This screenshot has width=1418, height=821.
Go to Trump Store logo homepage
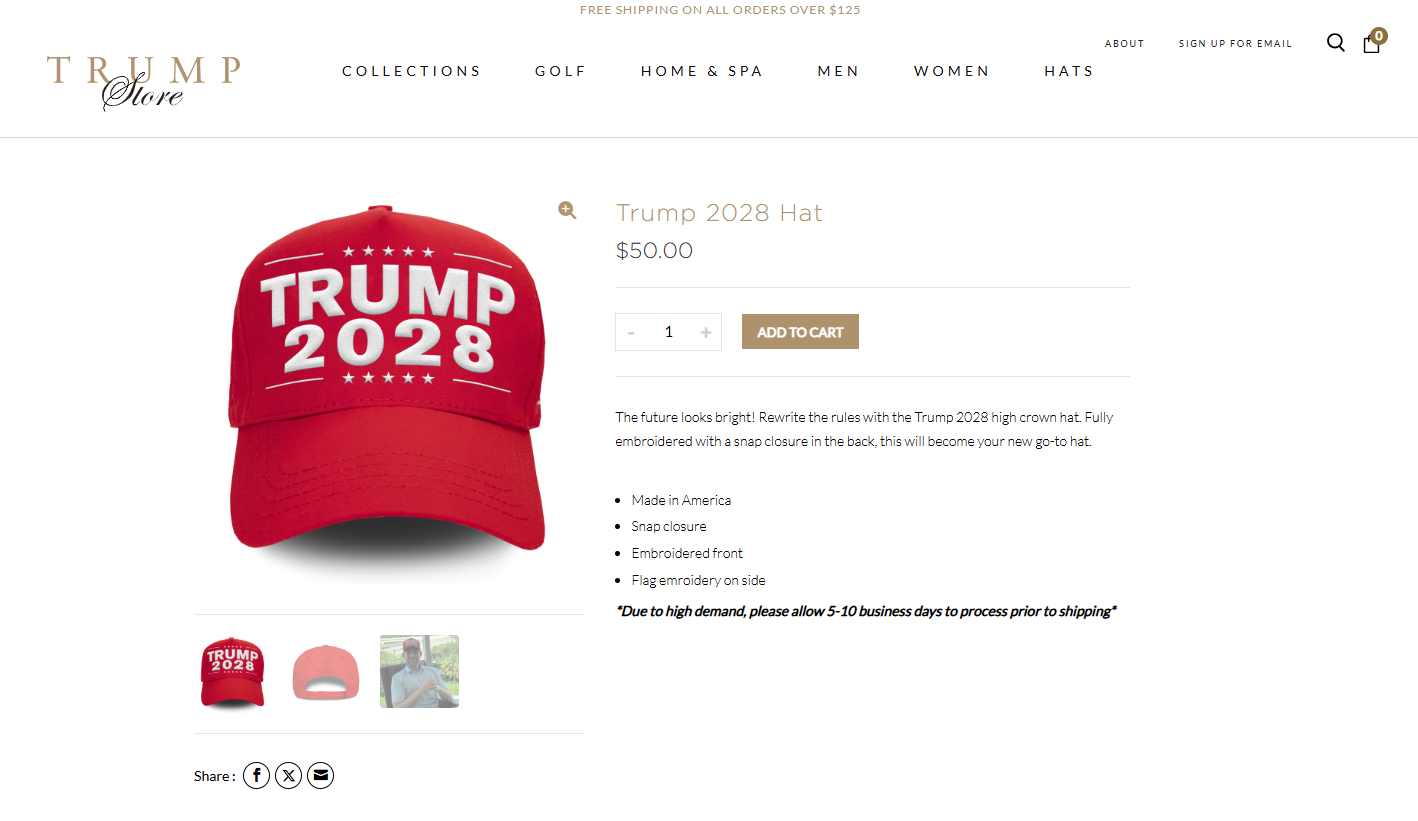click(x=143, y=82)
